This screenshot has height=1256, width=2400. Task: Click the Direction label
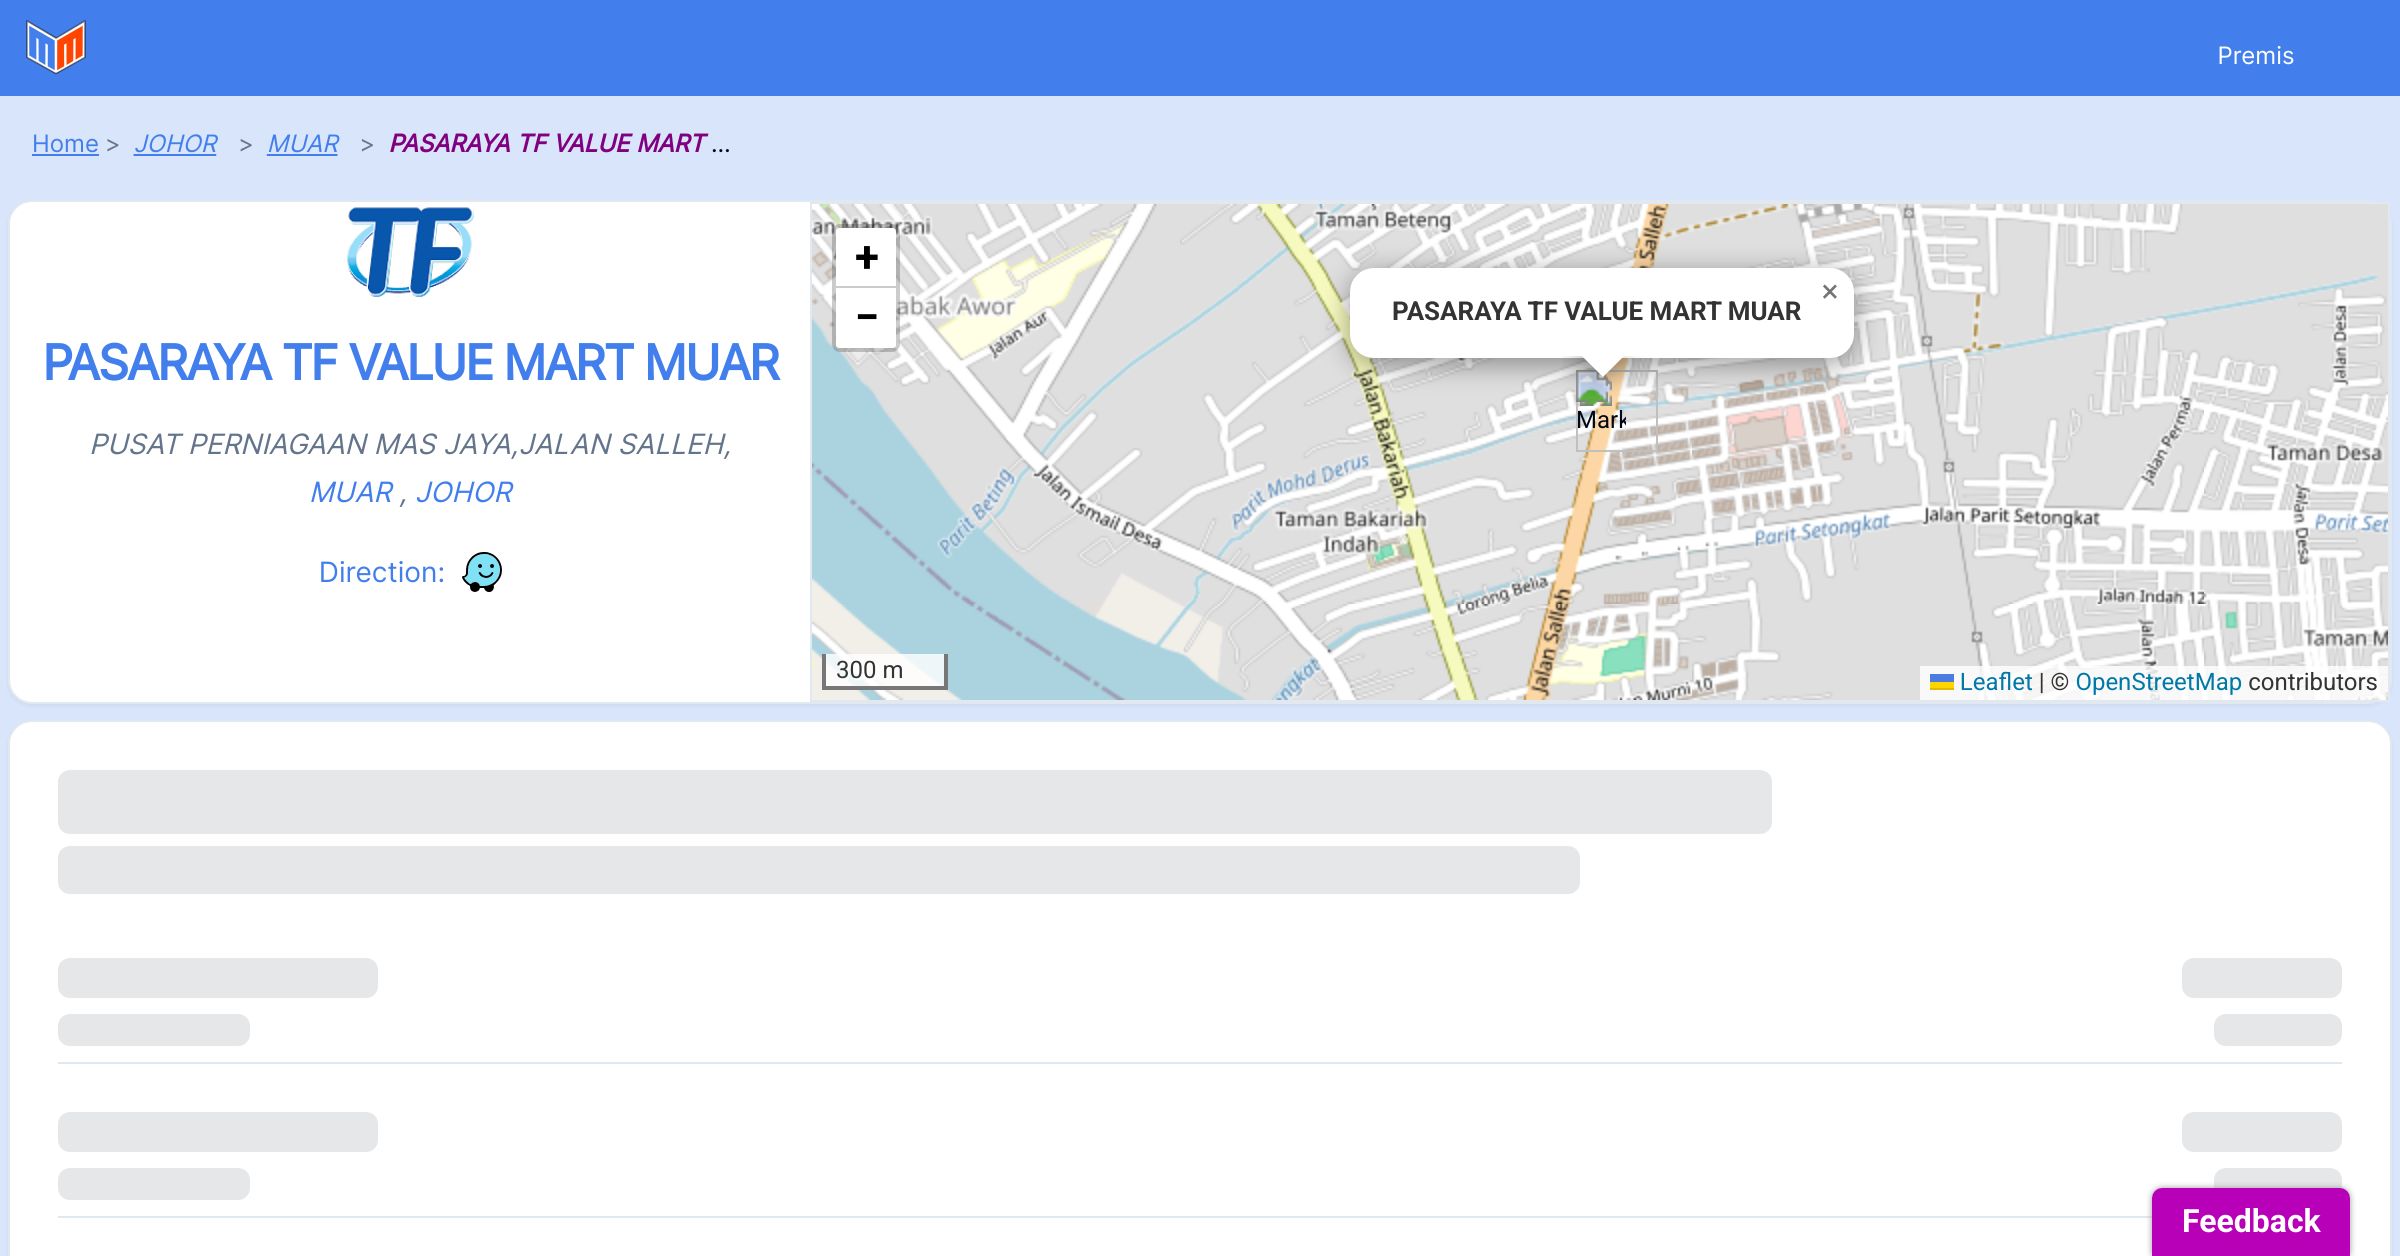(x=381, y=572)
